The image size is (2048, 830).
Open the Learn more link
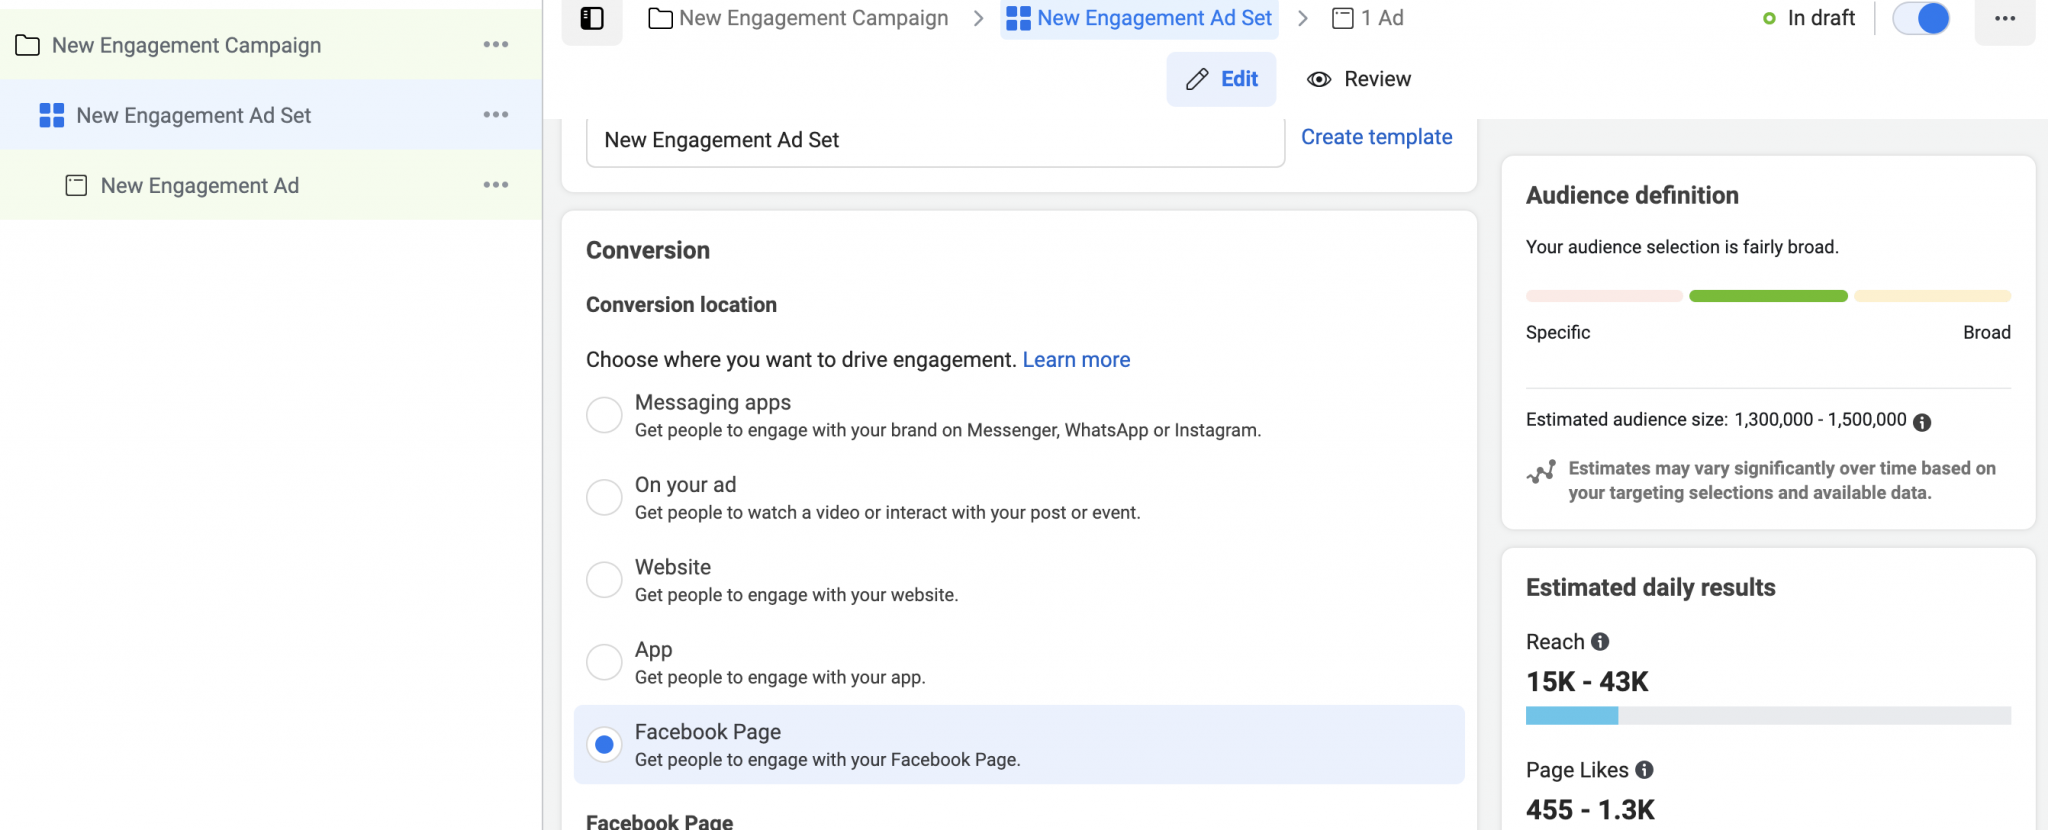[1076, 360]
